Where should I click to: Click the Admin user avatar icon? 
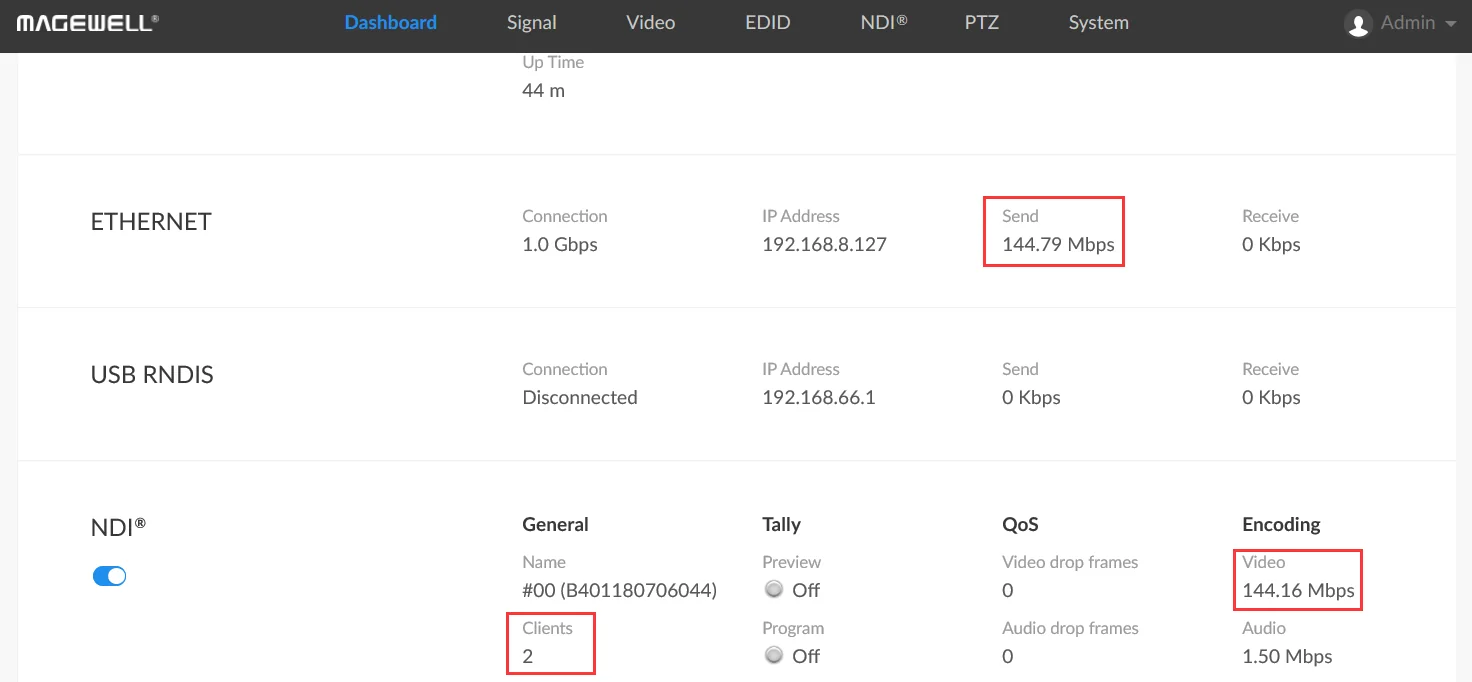click(1358, 24)
